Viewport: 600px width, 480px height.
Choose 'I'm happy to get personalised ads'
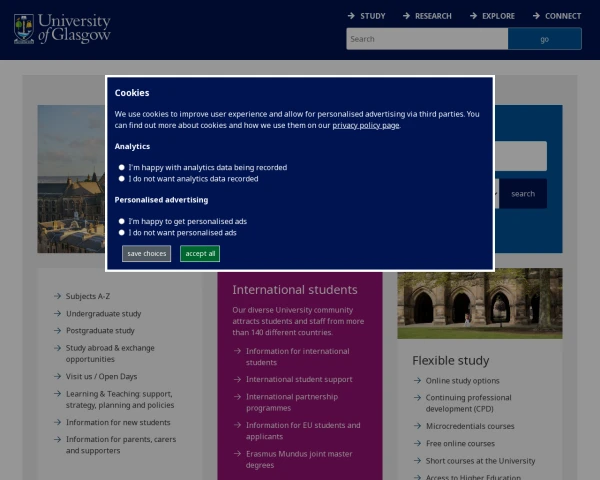coord(122,221)
